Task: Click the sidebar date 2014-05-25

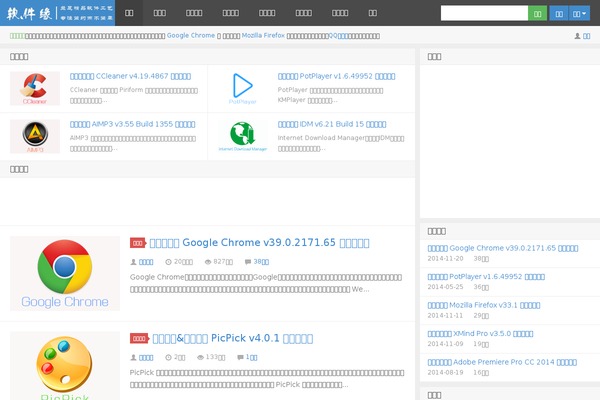Action: [445, 287]
